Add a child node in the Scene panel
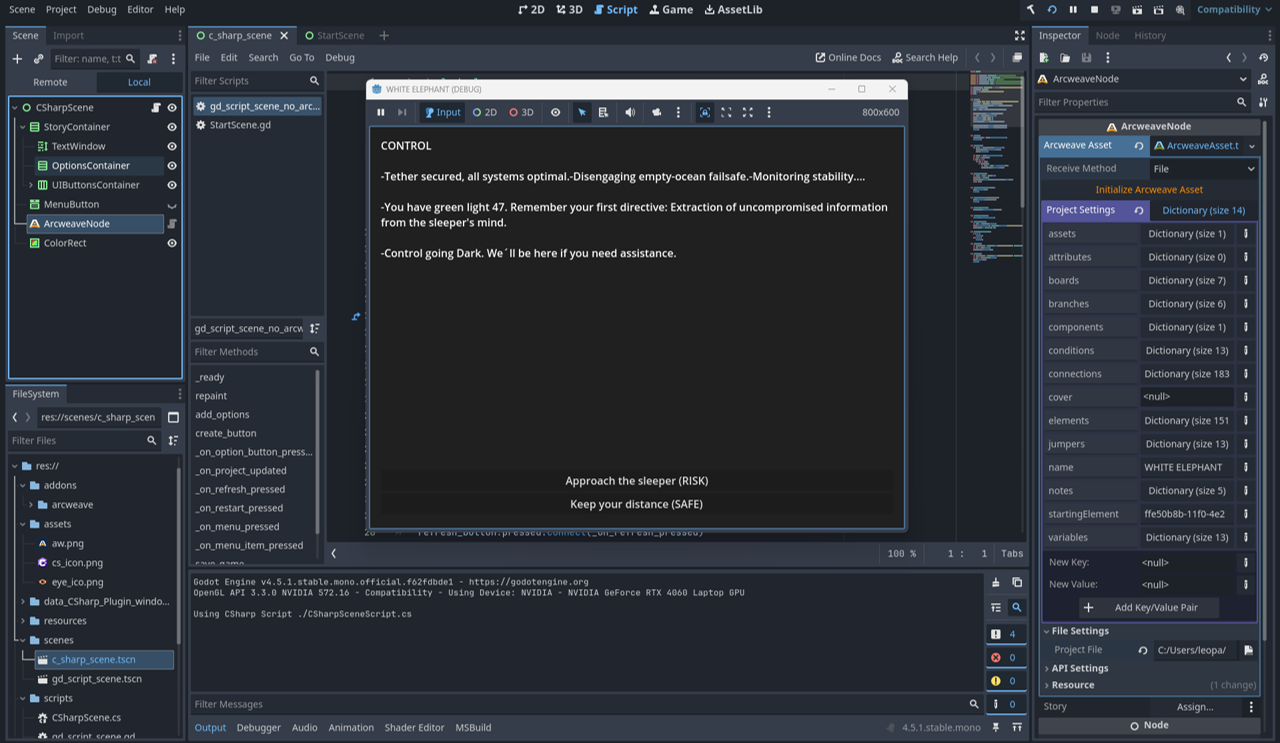The image size is (1280, 743). tap(17, 59)
